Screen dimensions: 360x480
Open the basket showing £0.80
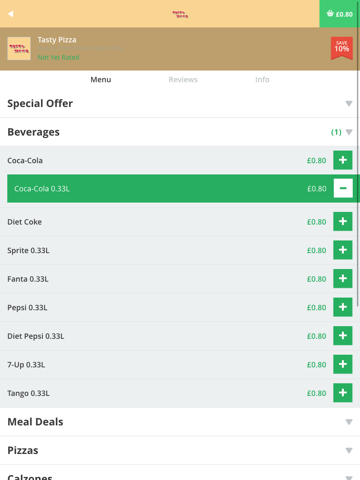tap(339, 14)
